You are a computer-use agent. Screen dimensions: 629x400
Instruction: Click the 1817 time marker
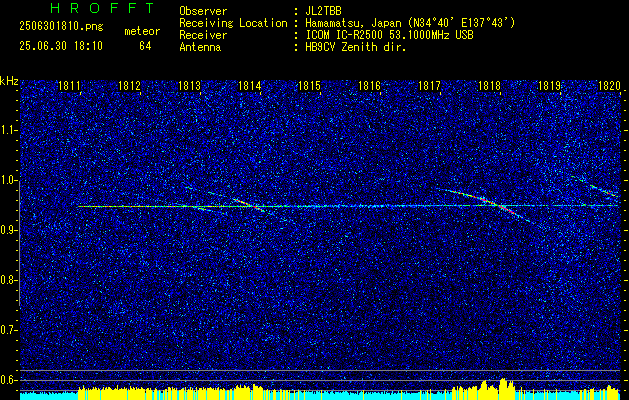430,86
